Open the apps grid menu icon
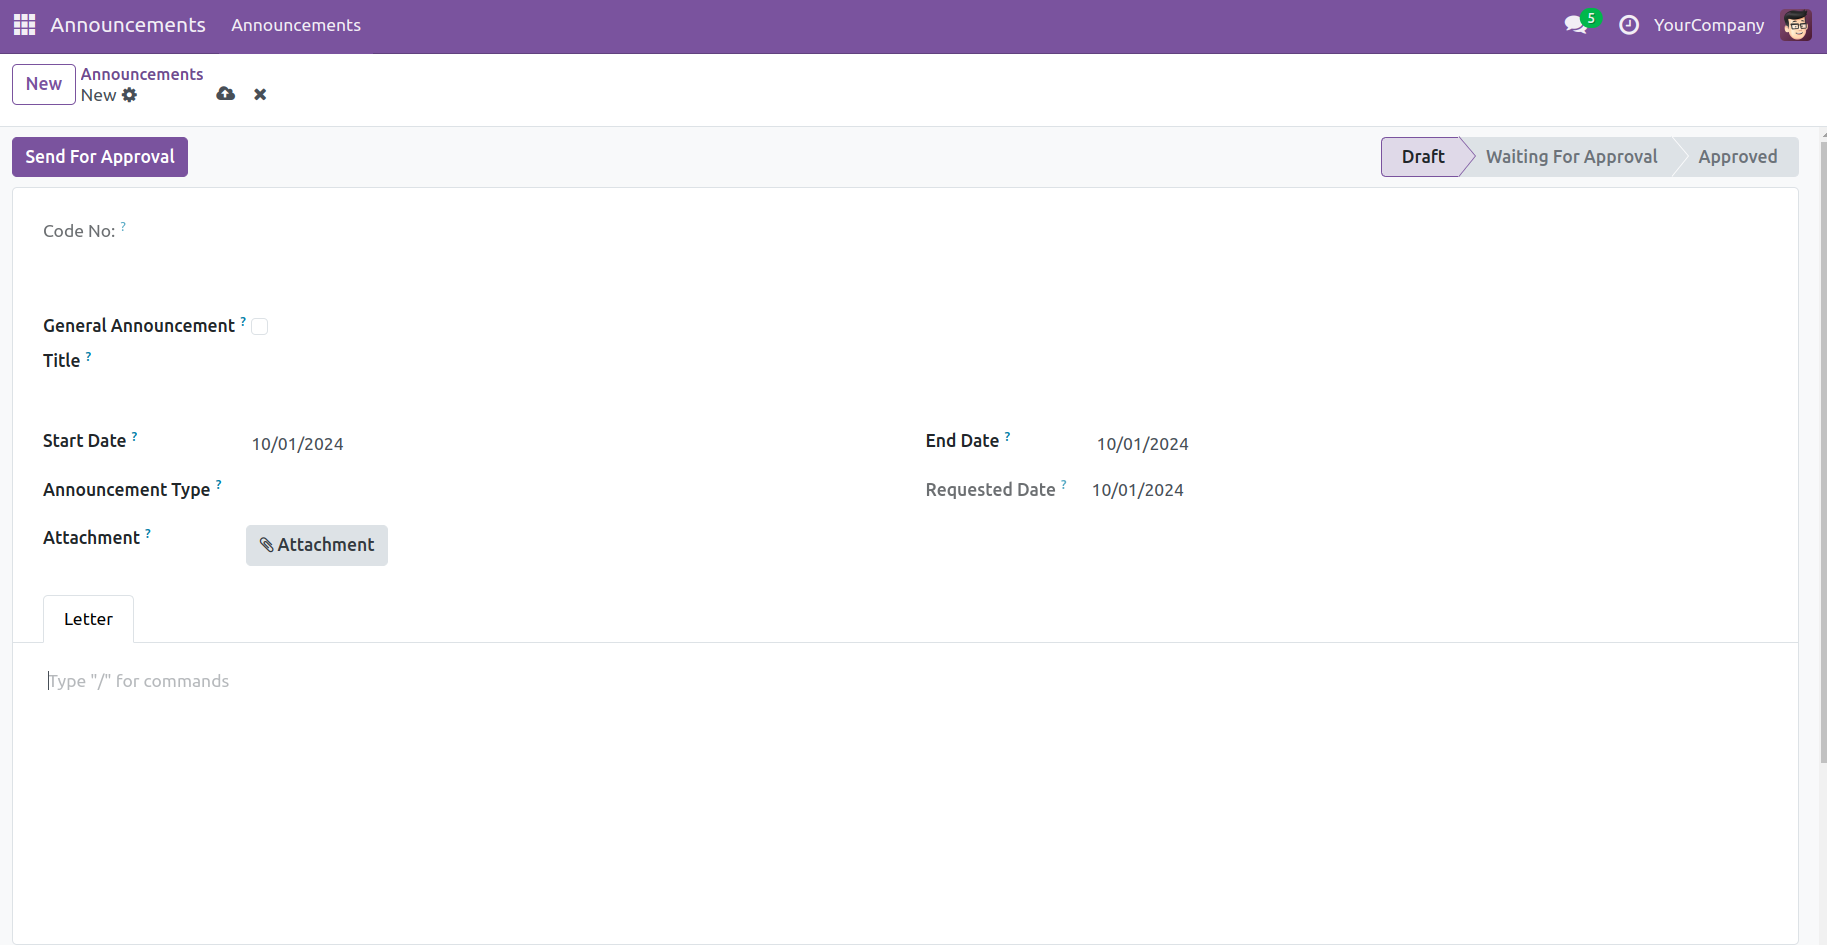 [24, 25]
